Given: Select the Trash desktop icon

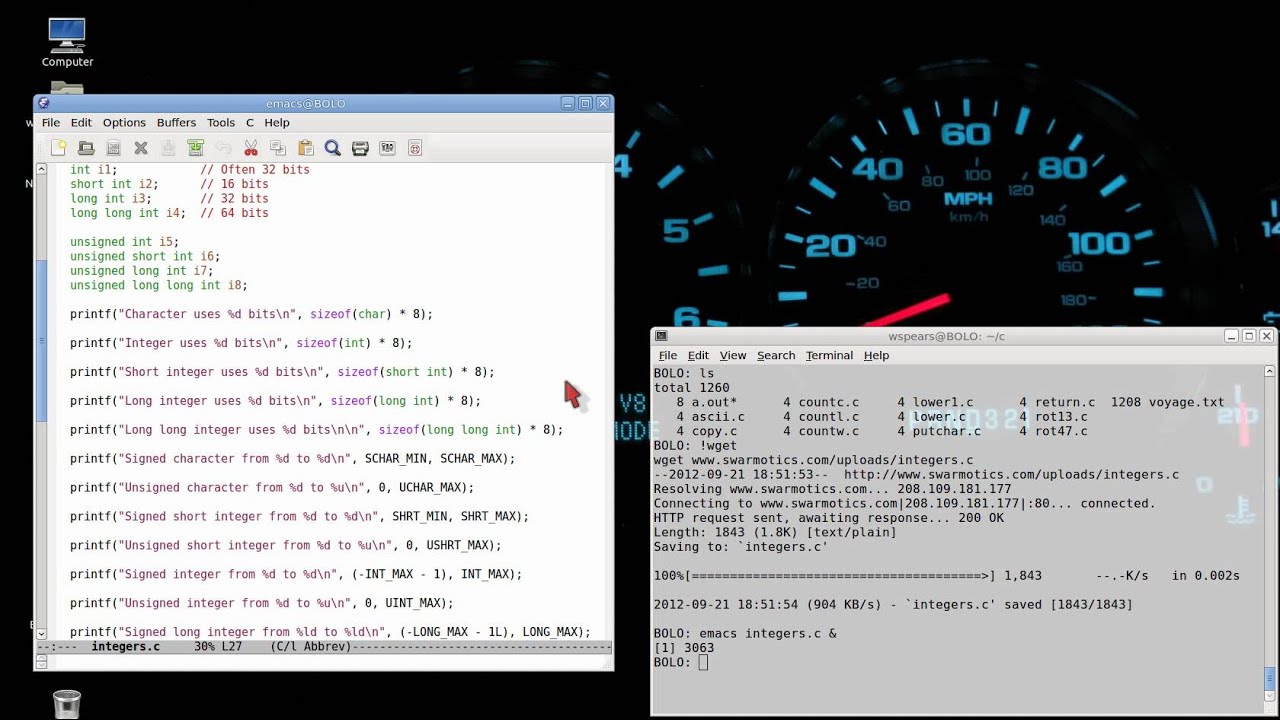Looking at the screenshot, I should coord(66,703).
